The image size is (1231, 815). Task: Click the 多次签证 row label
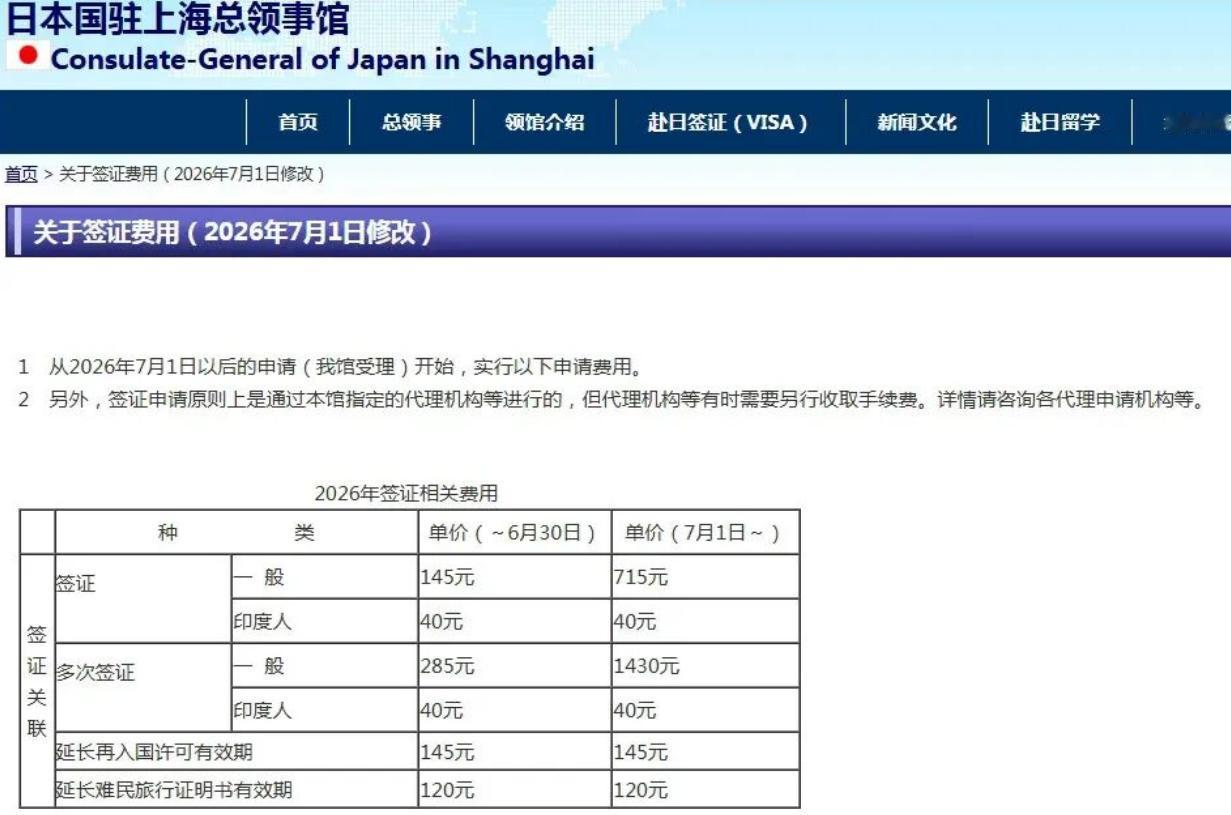coord(95,672)
